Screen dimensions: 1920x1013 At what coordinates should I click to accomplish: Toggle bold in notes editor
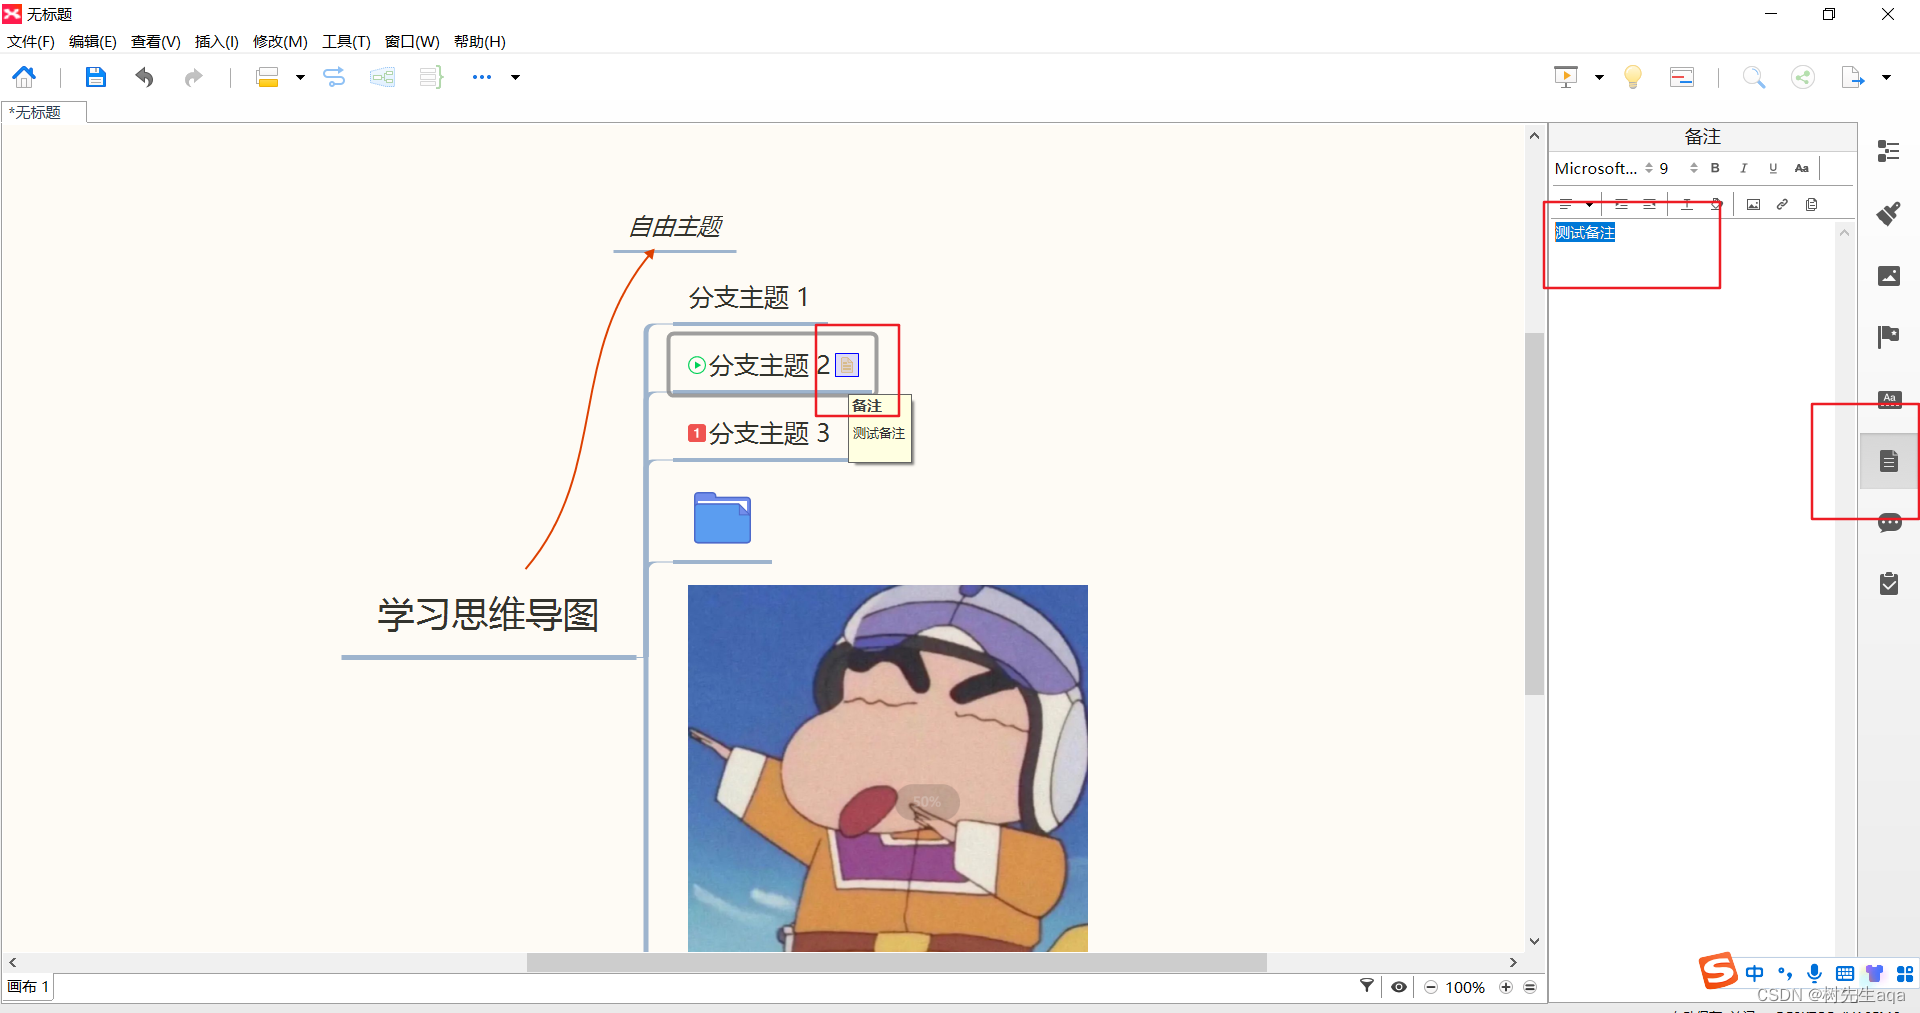(x=1715, y=168)
